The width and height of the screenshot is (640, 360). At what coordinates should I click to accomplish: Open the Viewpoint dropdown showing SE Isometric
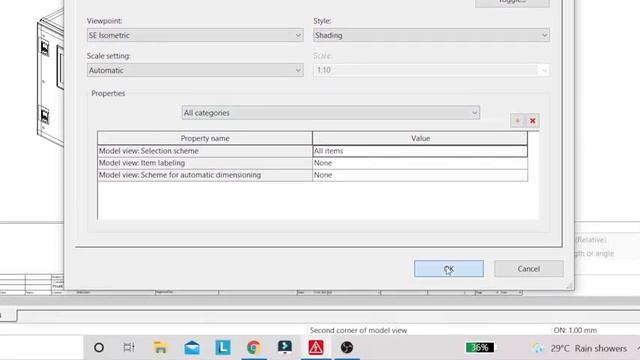pos(195,36)
